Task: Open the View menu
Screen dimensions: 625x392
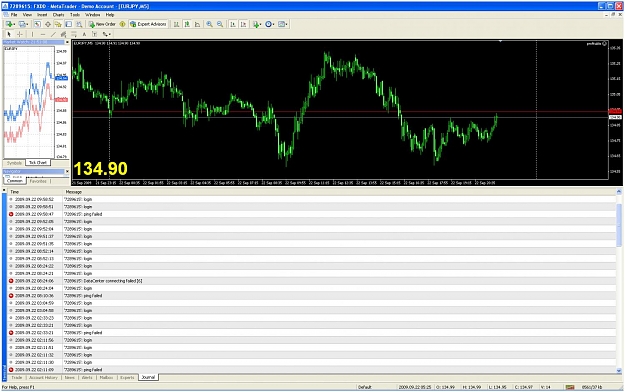Action: coord(27,15)
